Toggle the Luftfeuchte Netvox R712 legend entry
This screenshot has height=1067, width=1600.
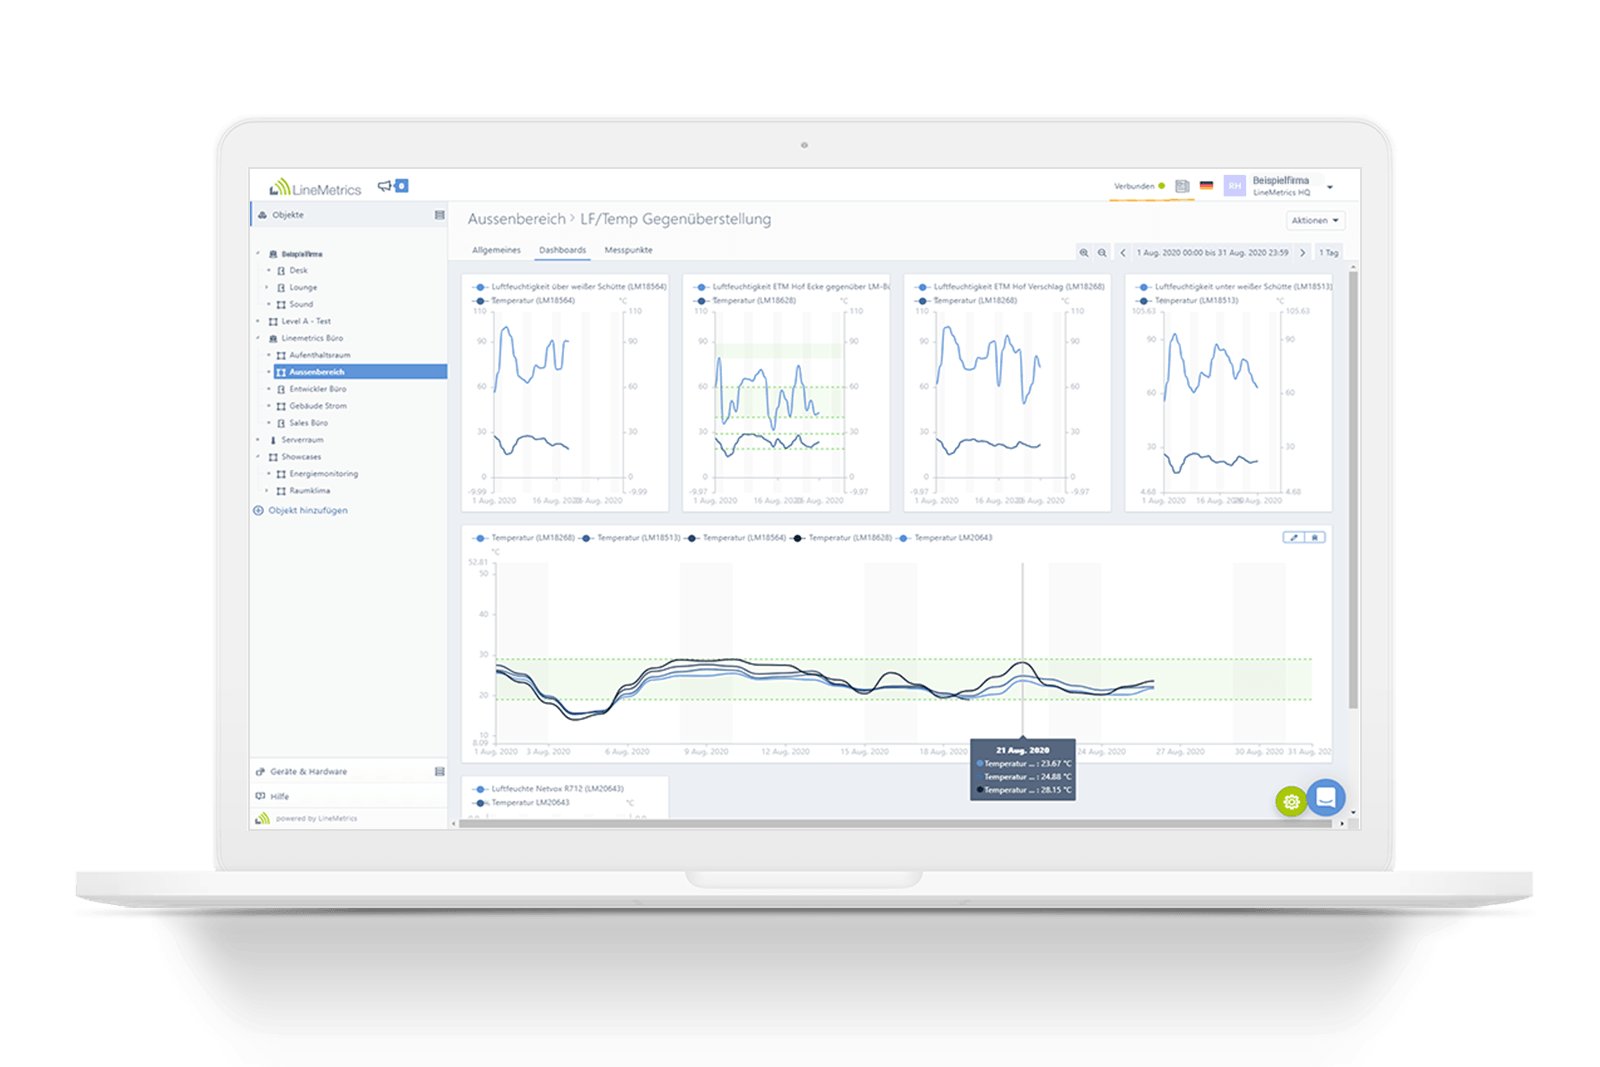coord(556,790)
